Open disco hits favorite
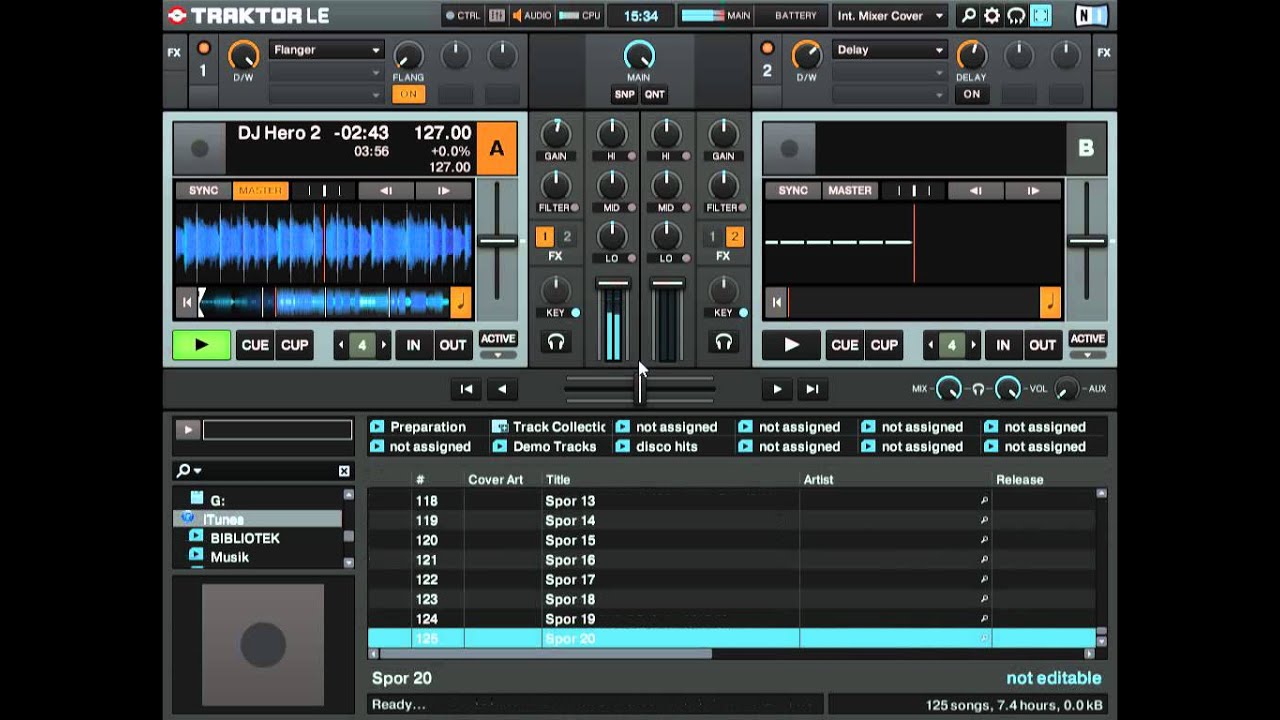This screenshot has height=720, width=1280. pyautogui.click(x=658, y=447)
